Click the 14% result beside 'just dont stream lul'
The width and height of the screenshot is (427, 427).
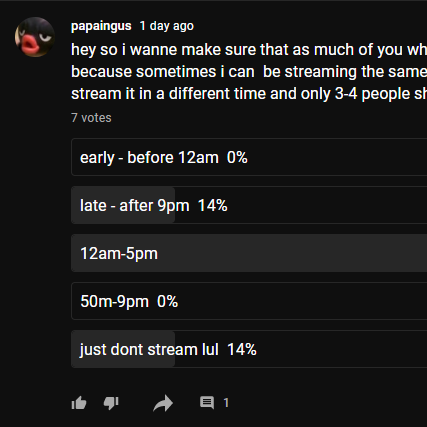point(242,349)
